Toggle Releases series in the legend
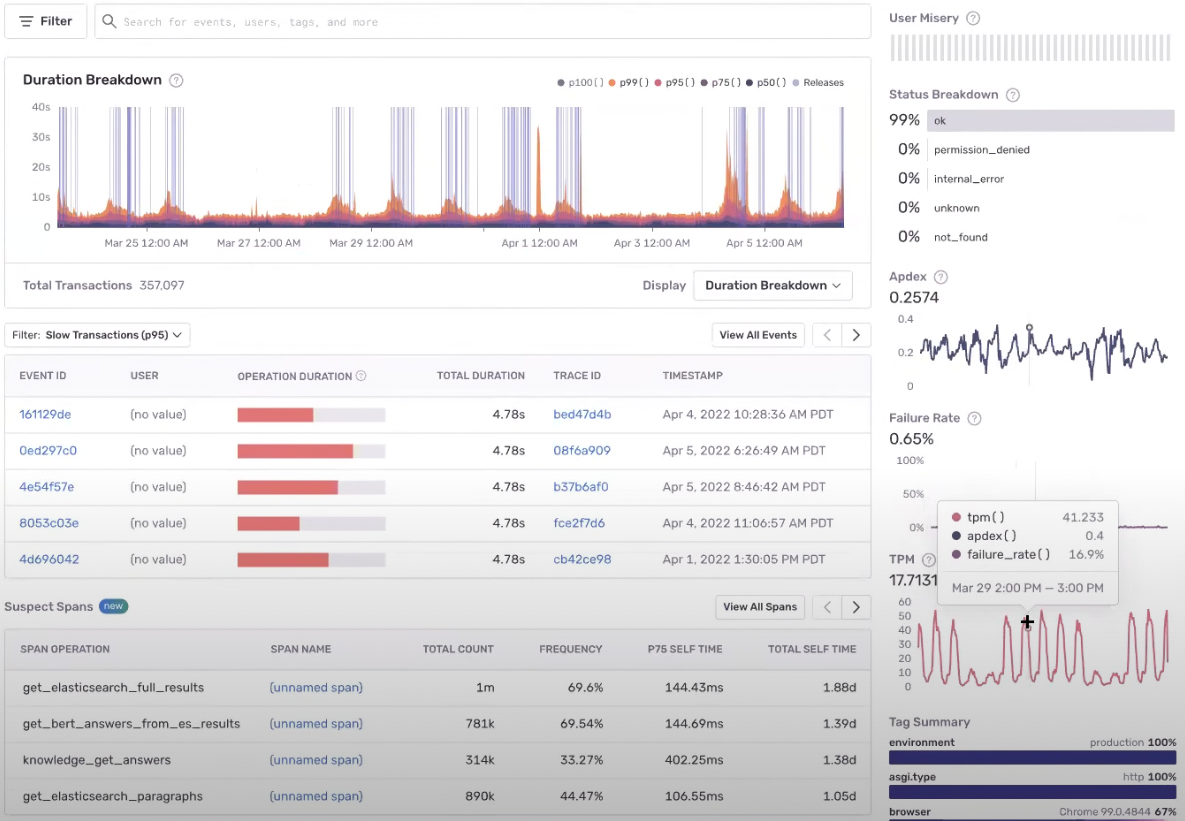This screenshot has width=1185, height=821. tap(818, 82)
